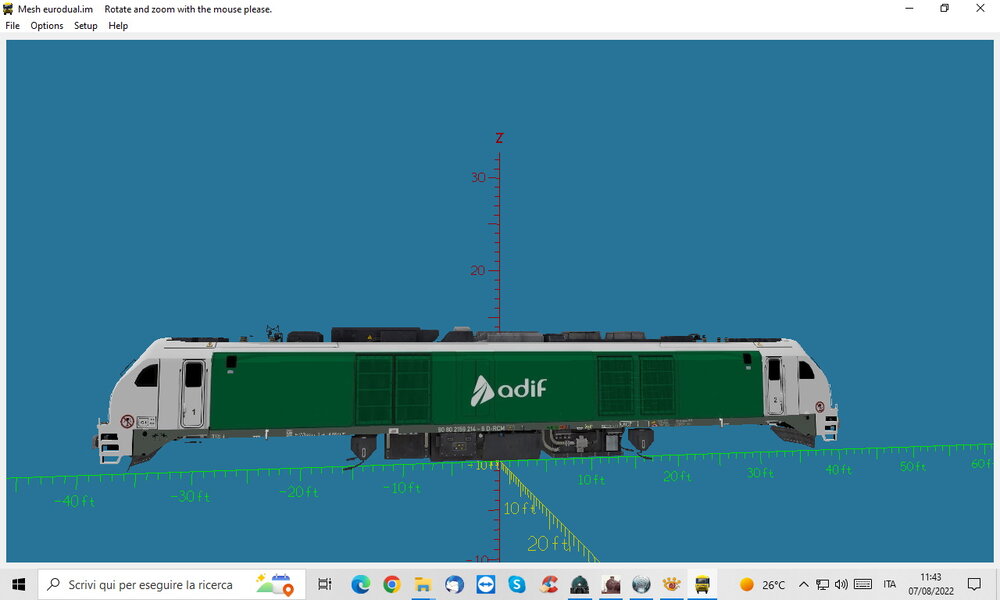
Task: Click the adif logo on the locomotive
Action: point(508,390)
